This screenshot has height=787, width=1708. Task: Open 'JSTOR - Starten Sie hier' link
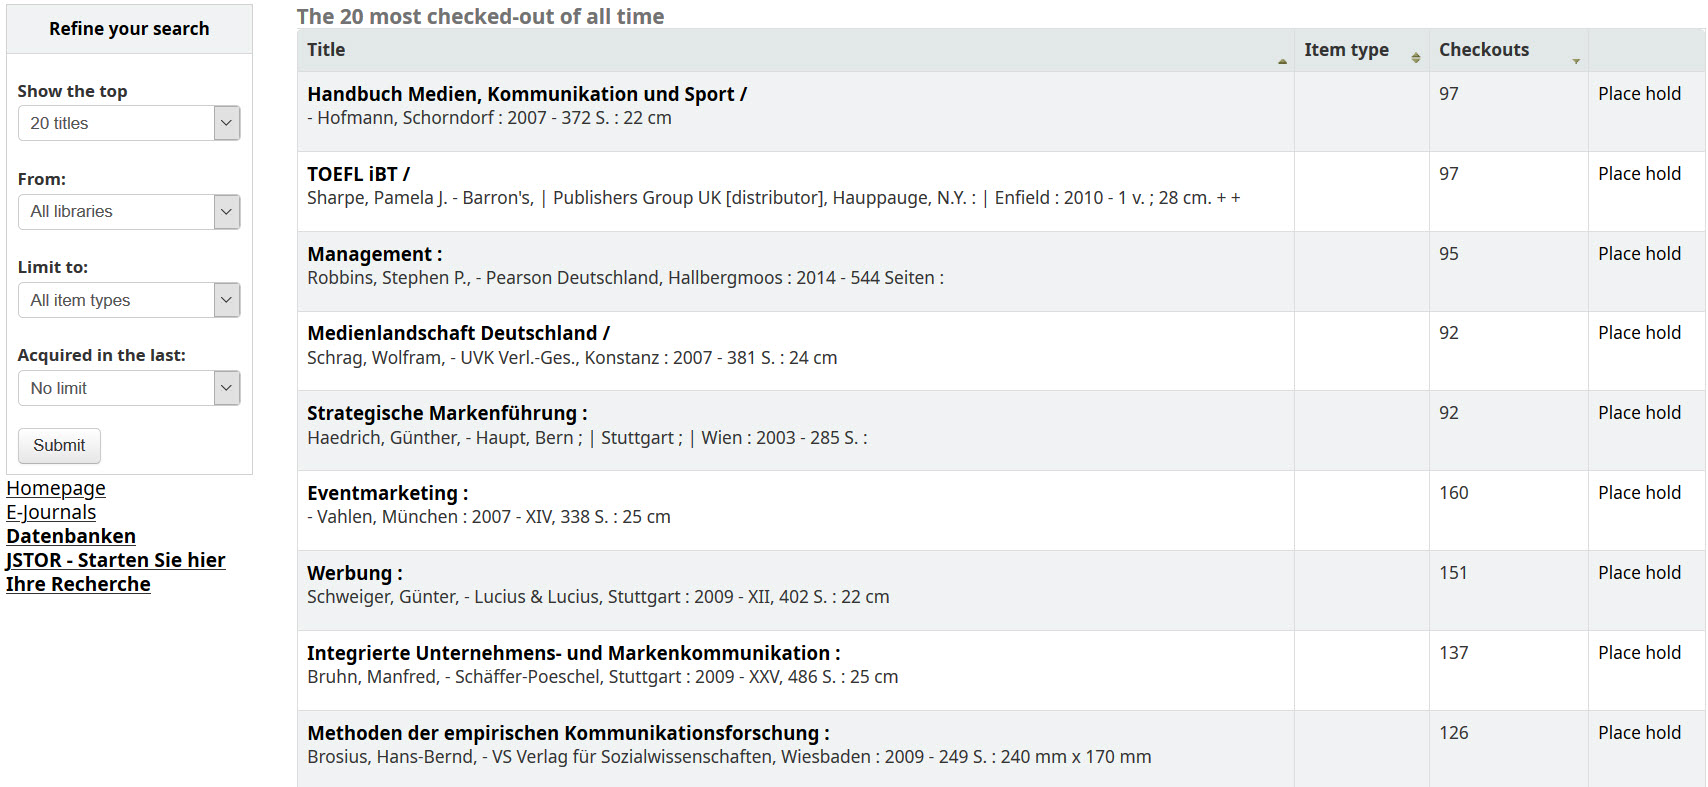point(116,560)
